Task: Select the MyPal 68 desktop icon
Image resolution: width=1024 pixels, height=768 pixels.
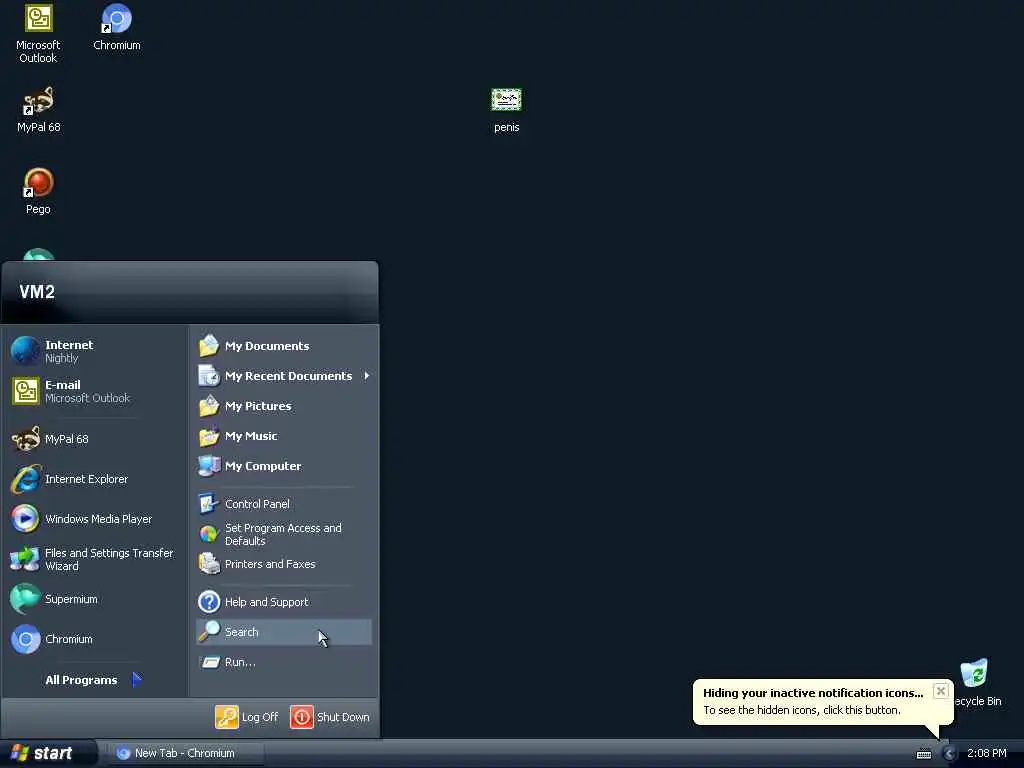Action: (39, 110)
